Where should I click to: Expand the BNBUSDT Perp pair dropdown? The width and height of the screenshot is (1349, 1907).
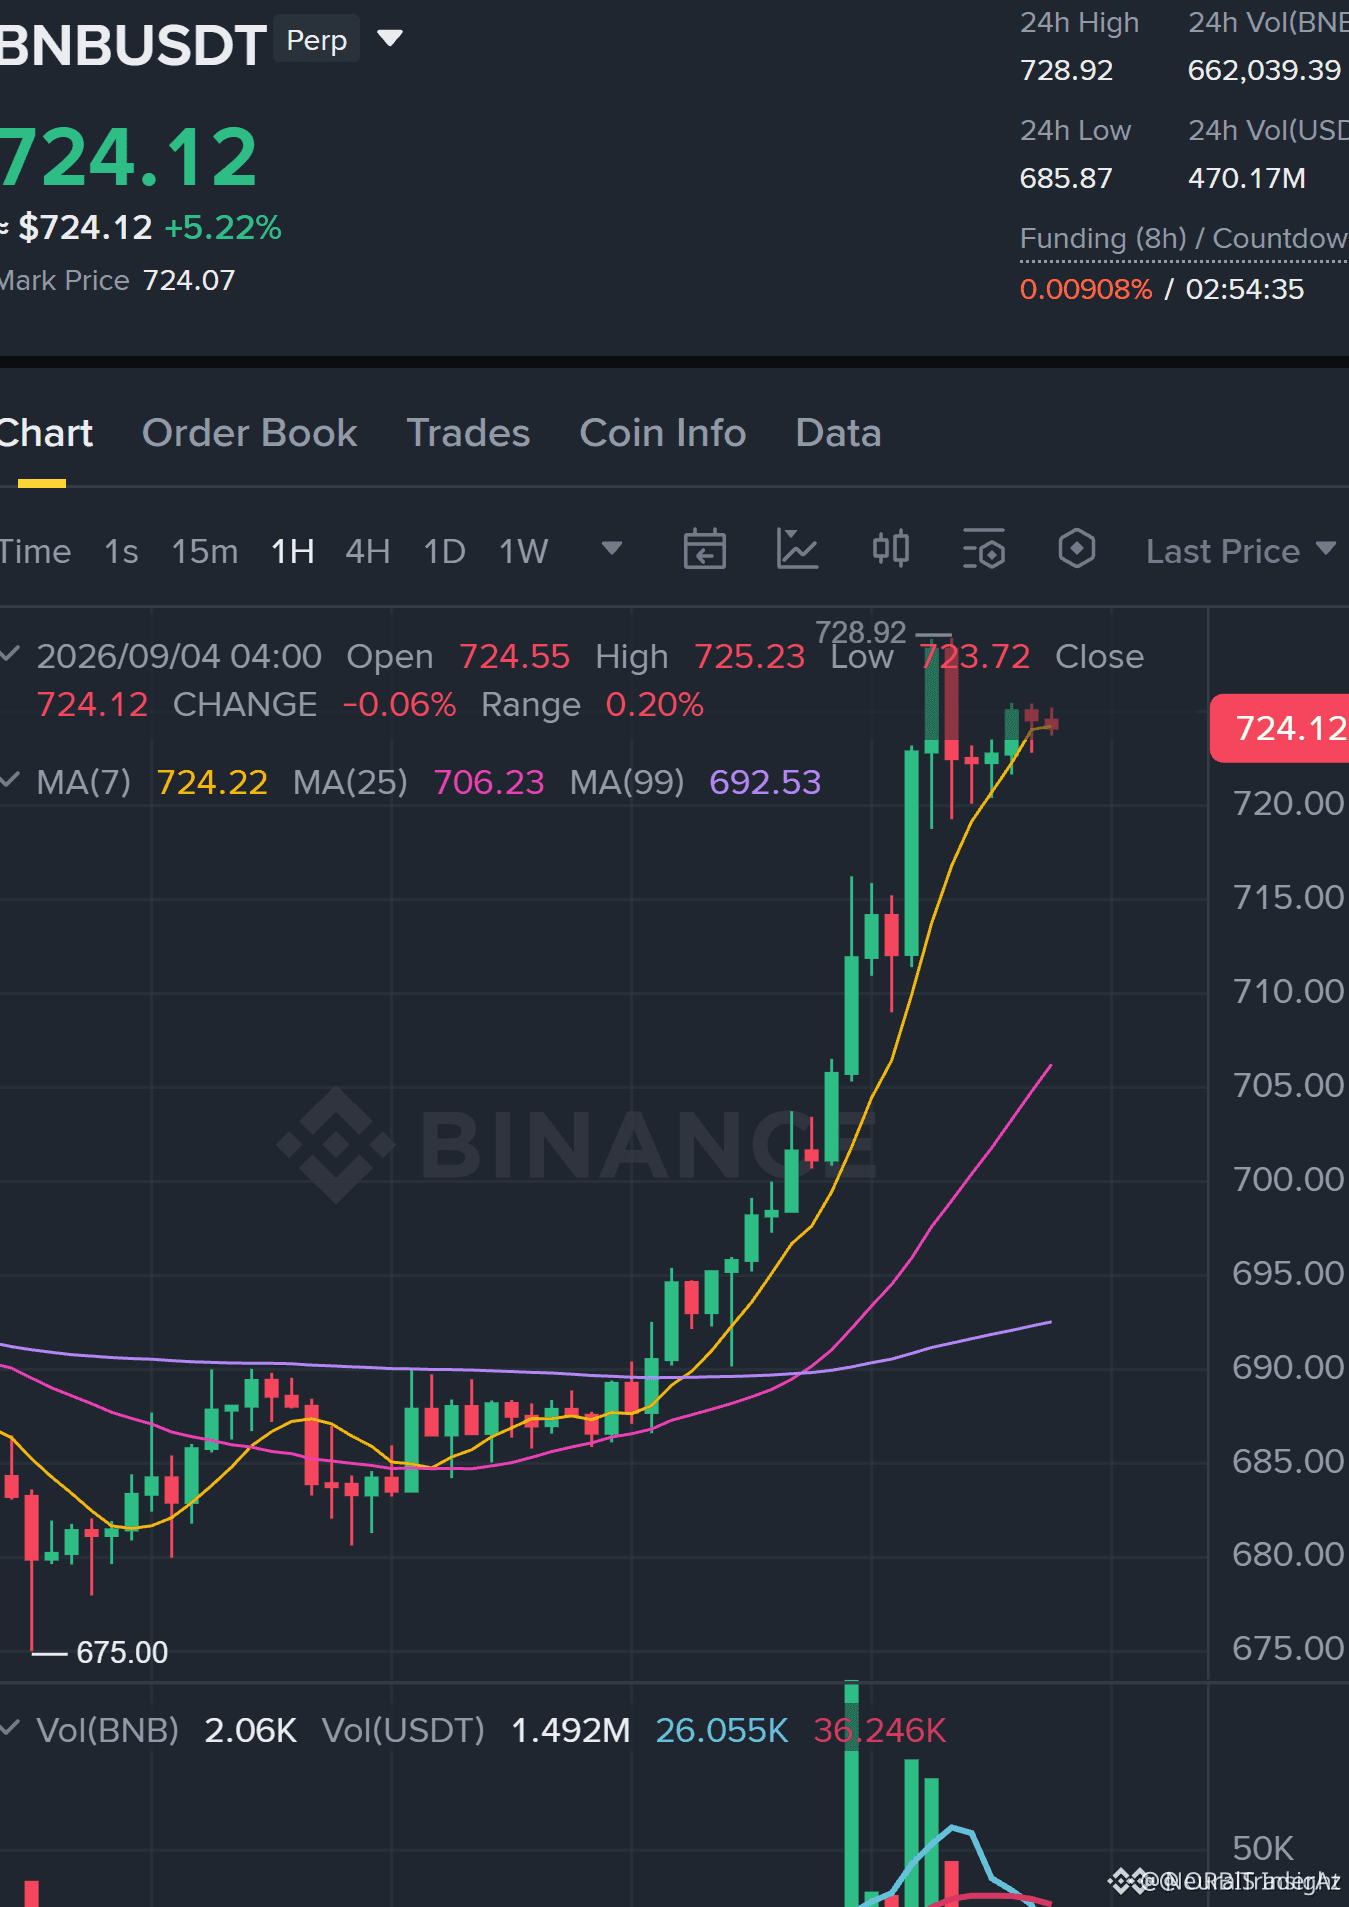point(390,39)
